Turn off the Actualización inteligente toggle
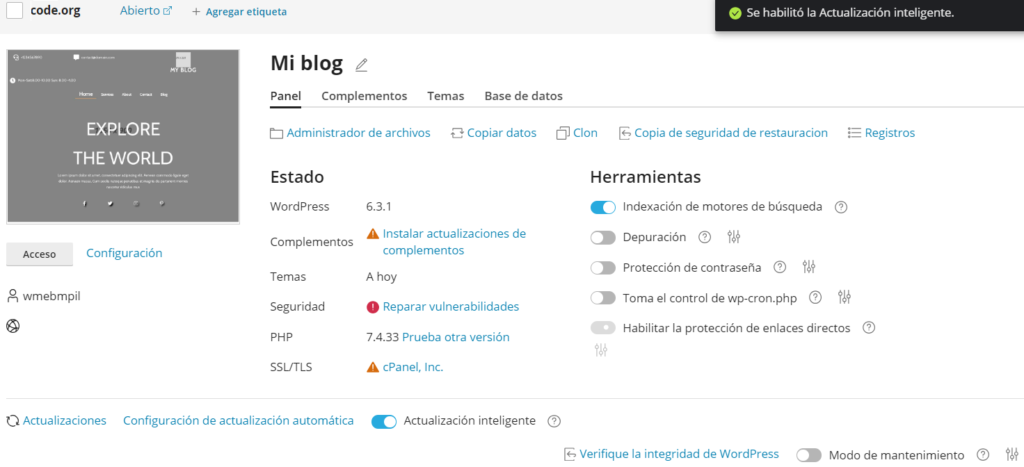This screenshot has height=467, width=1024. [384, 422]
